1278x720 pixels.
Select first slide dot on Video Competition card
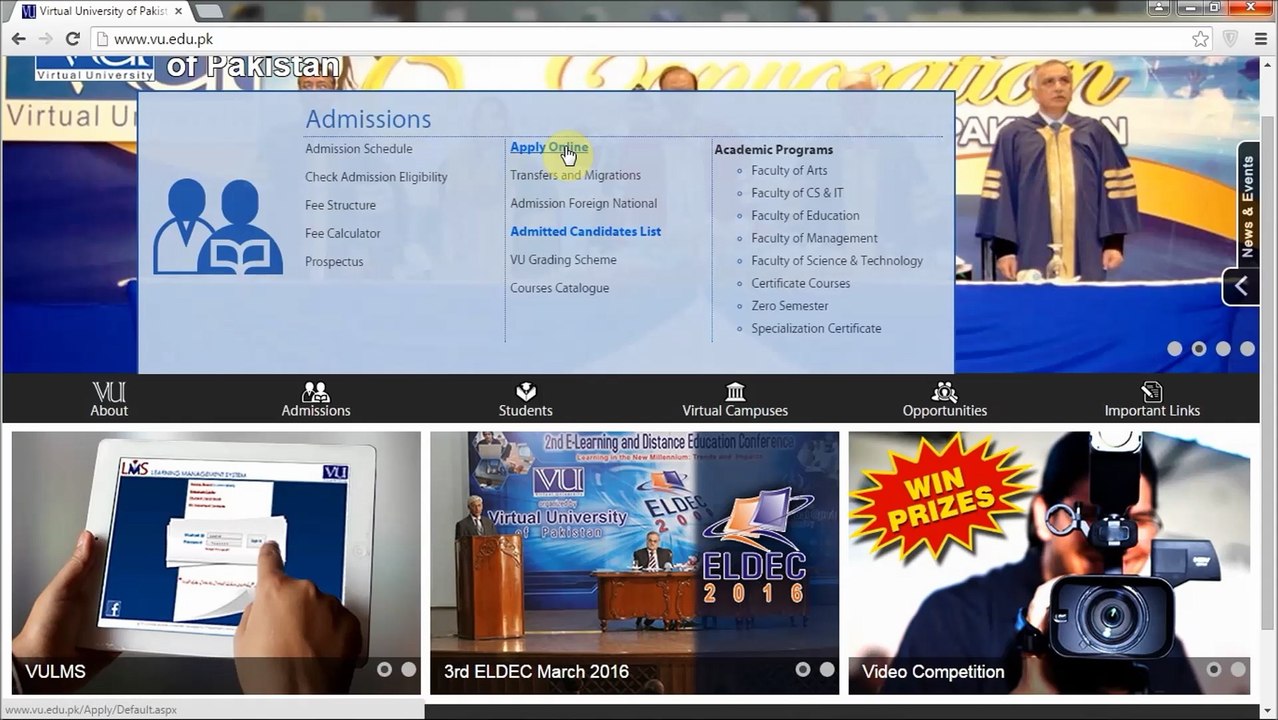click(1214, 670)
